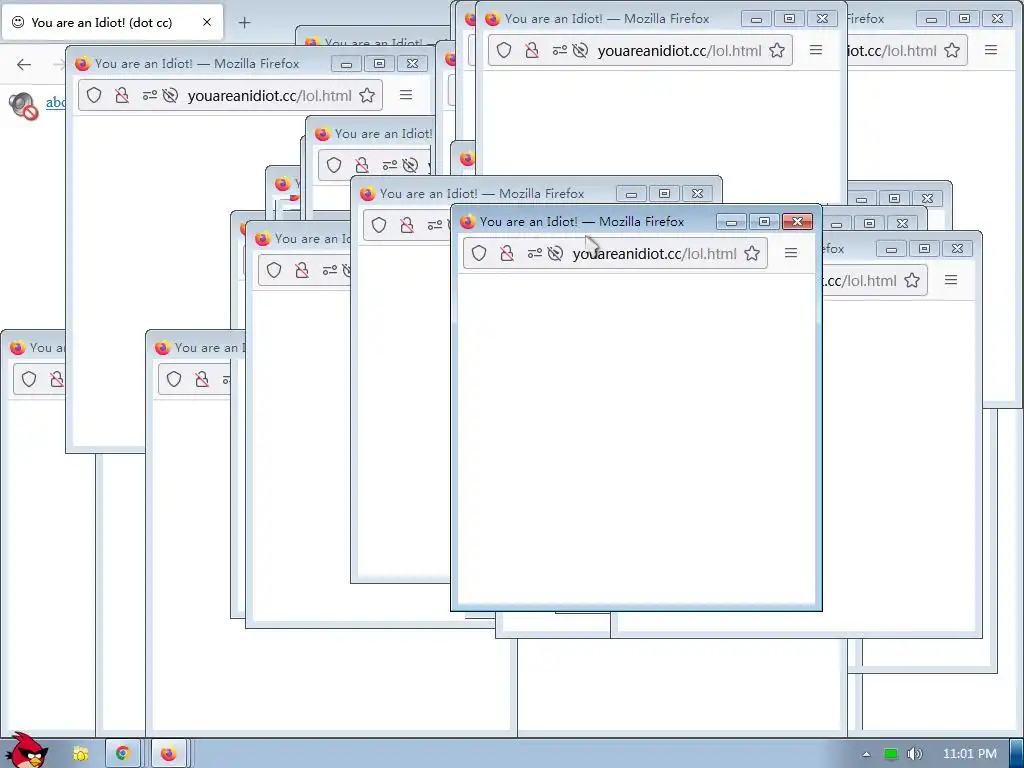Click shield icon in popup beside muted speaker

tap(94, 95)
